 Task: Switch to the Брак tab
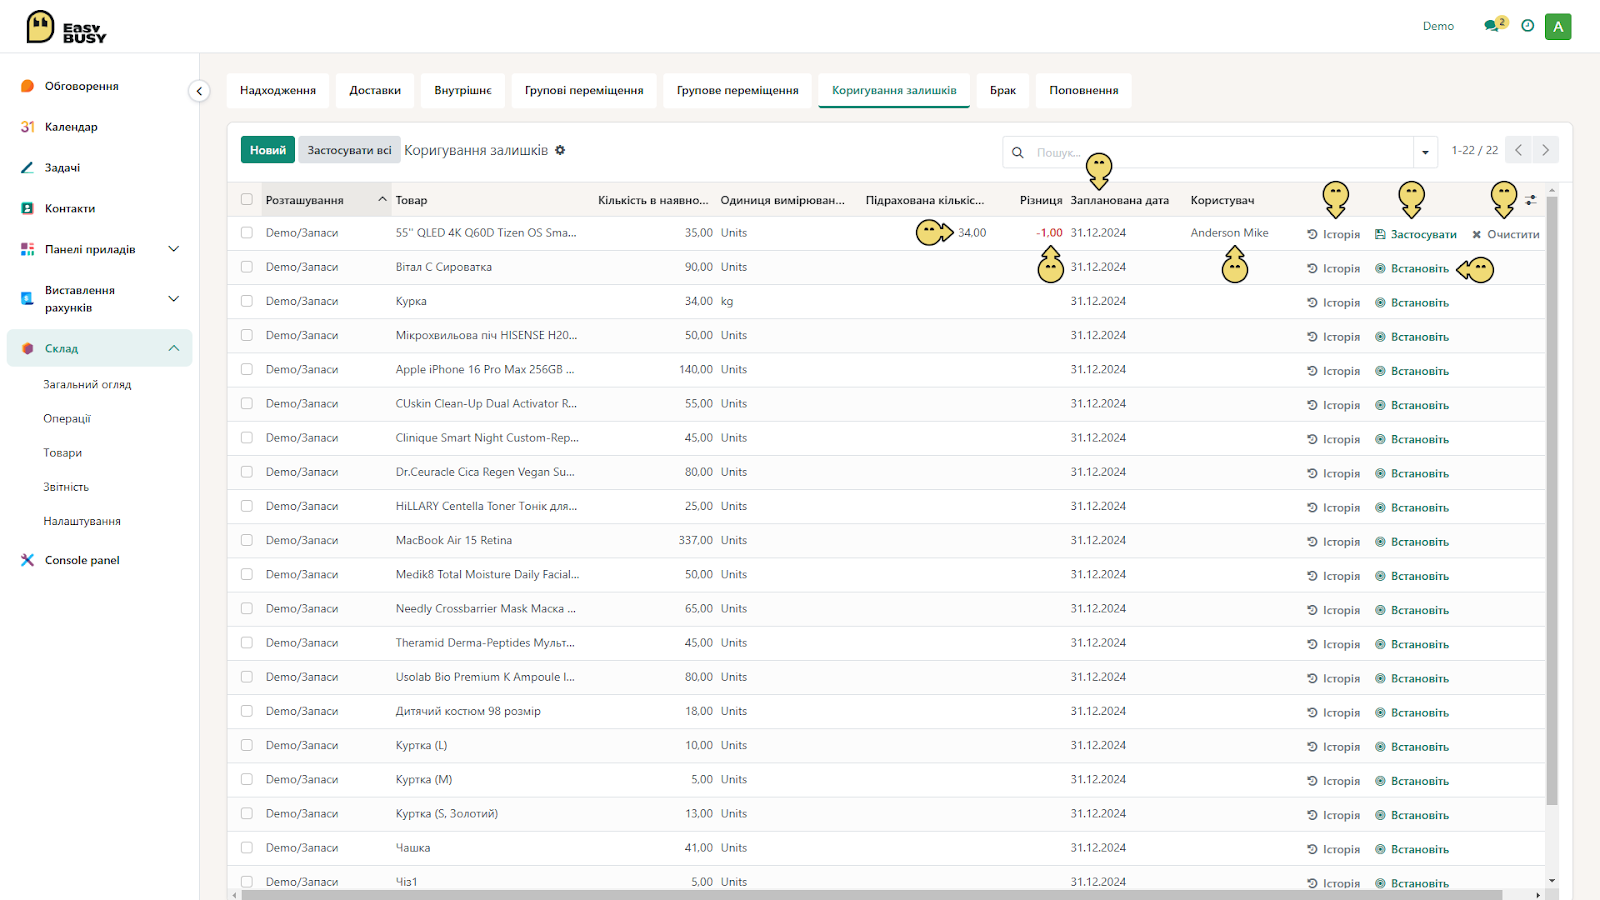(1003, 90)
